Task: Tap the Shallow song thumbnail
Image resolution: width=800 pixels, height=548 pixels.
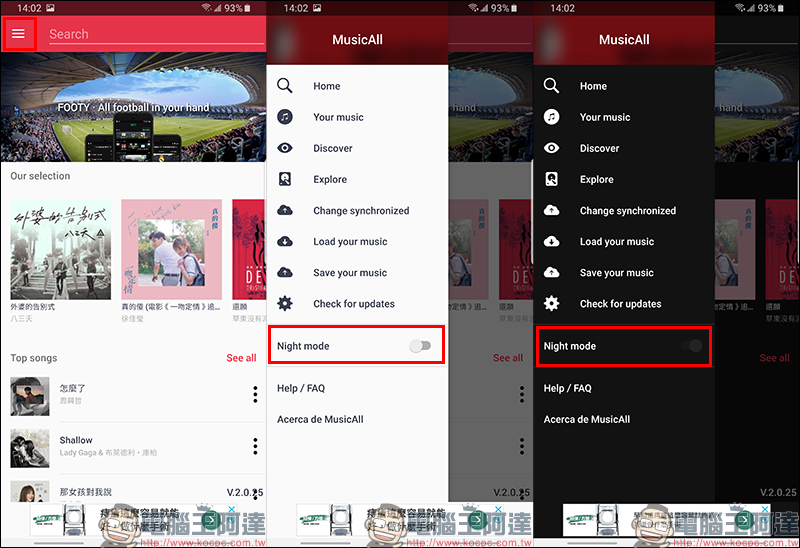Action: [30, 449]
